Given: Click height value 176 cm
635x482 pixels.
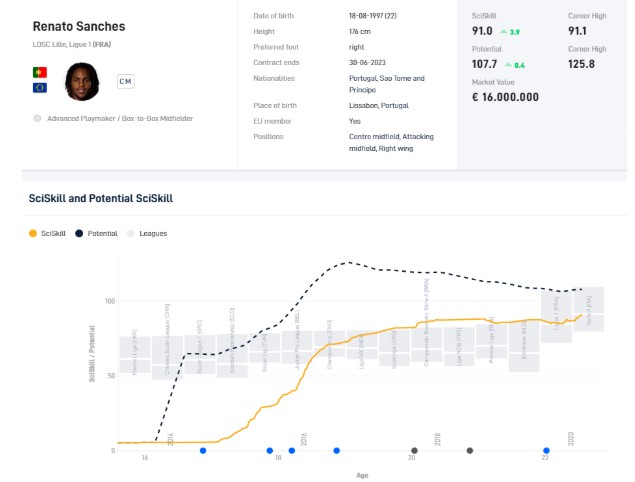Looking at the screenshot, I should coord(360,31).
